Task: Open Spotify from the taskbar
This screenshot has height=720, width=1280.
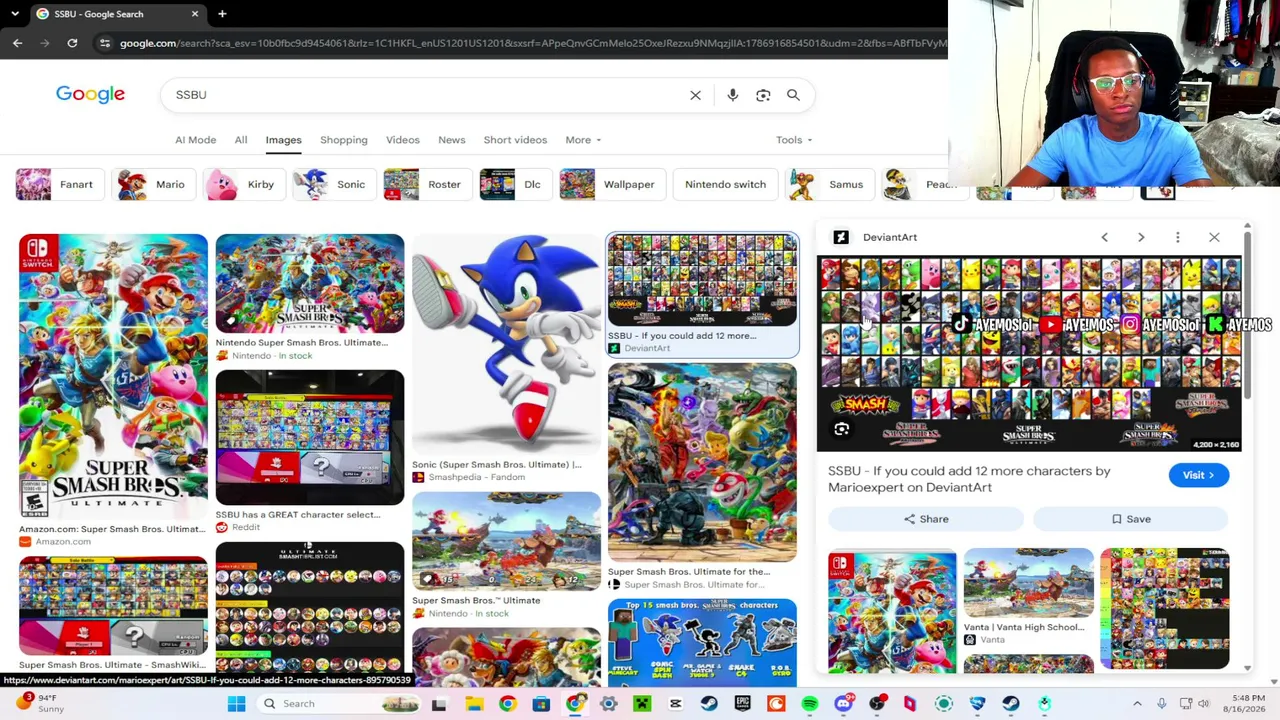Action: 810,704
